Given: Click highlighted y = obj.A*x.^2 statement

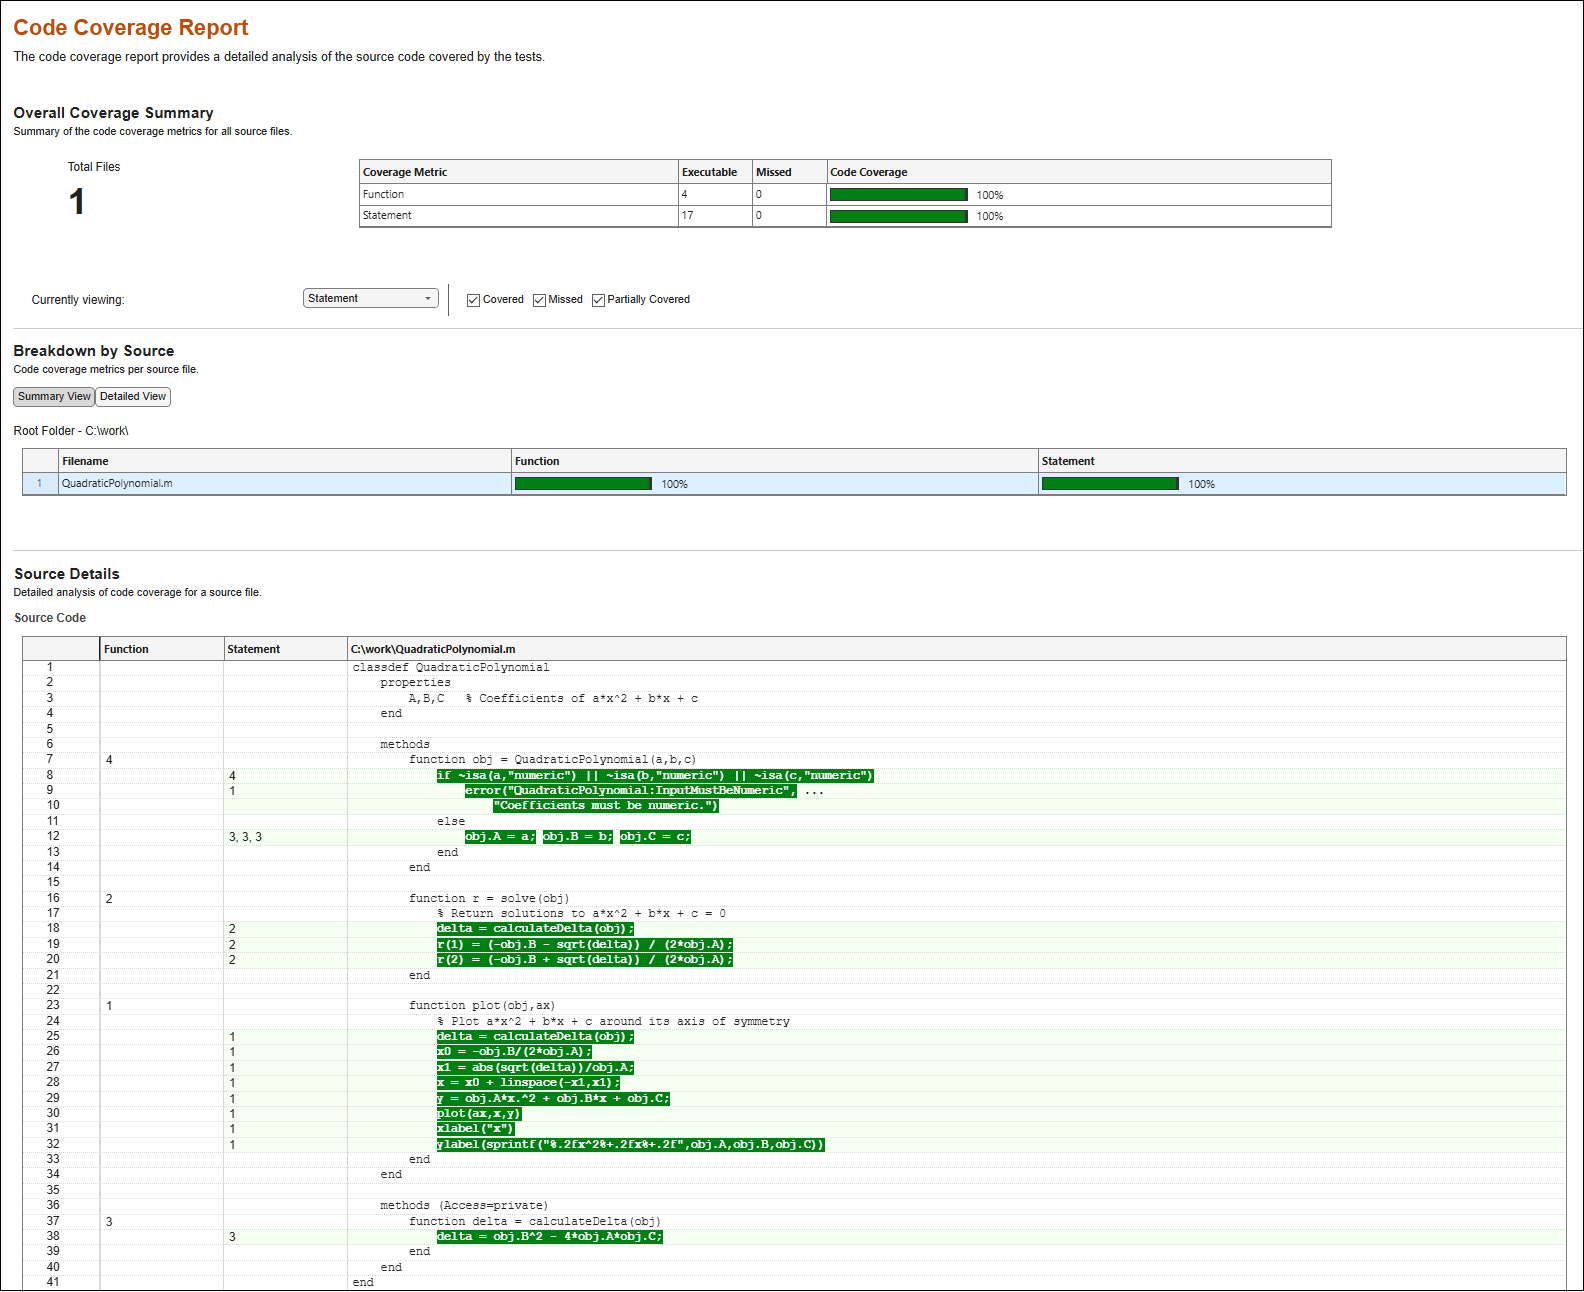Looking at the screenshot, I should click(553, 1098).
